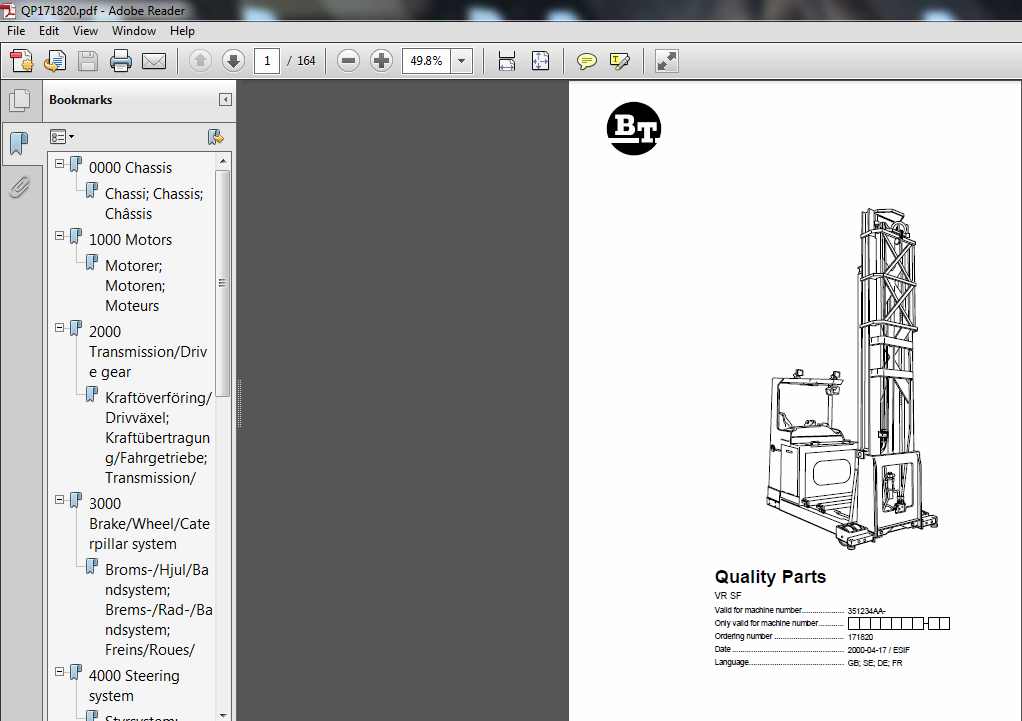The height and width of the screenshot is (721, 1022).
Task: Click the total pages 164 label
Action: (x=306, y=61)
